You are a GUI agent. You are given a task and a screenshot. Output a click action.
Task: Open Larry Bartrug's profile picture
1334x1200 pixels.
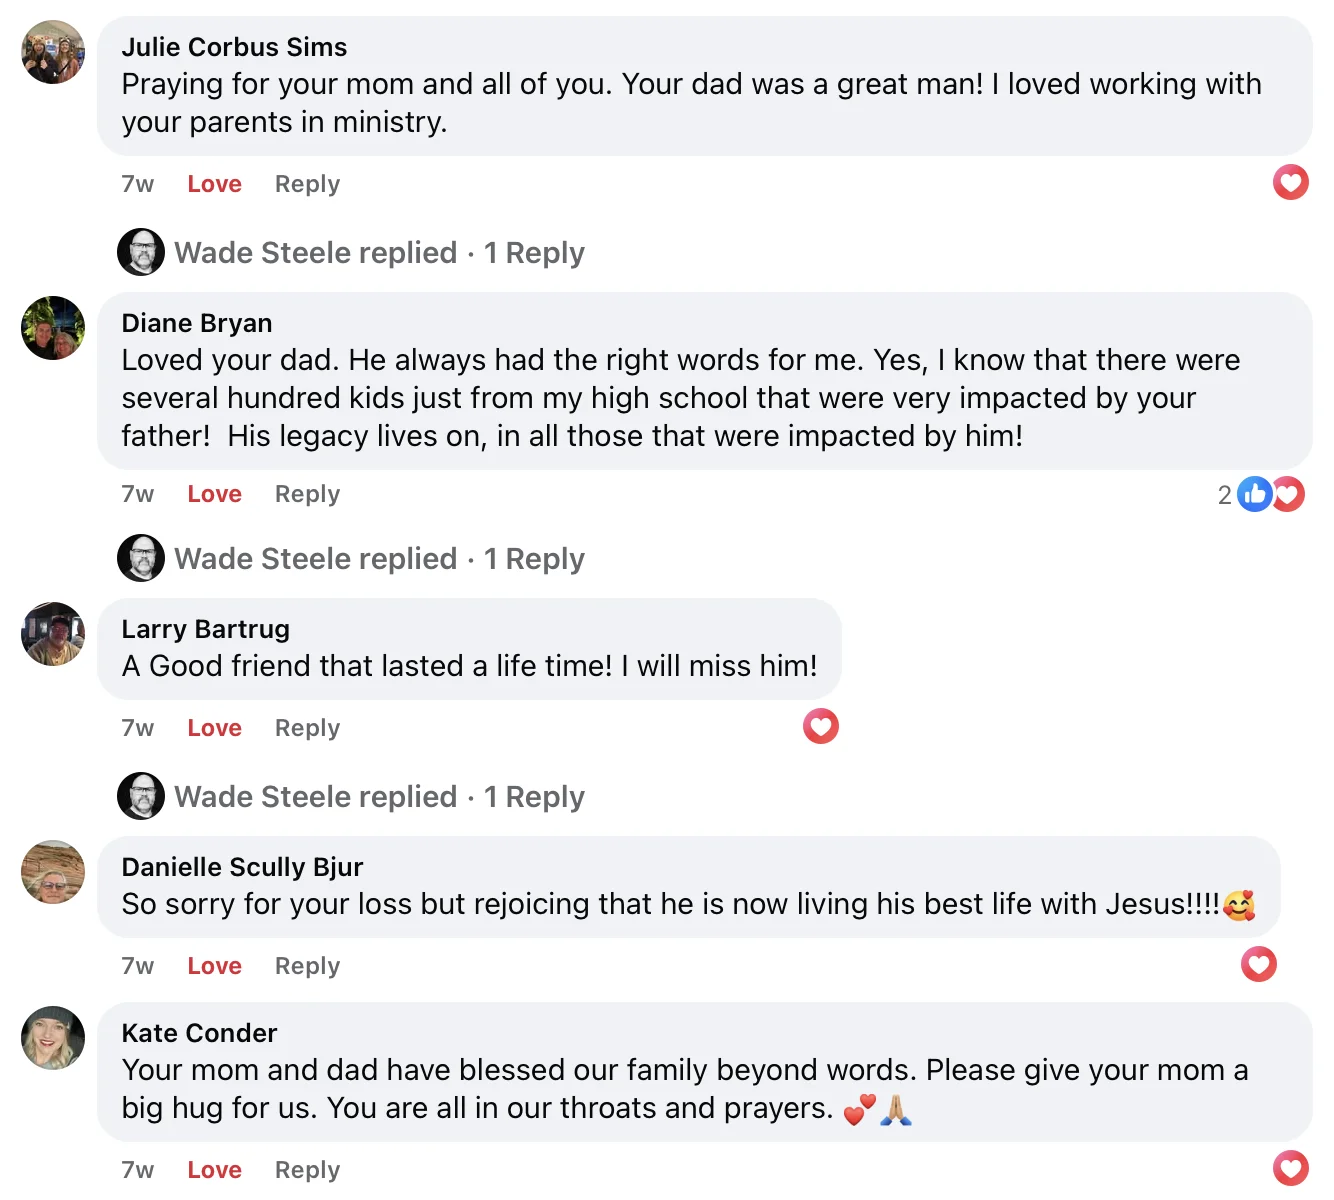coord(53,634)
